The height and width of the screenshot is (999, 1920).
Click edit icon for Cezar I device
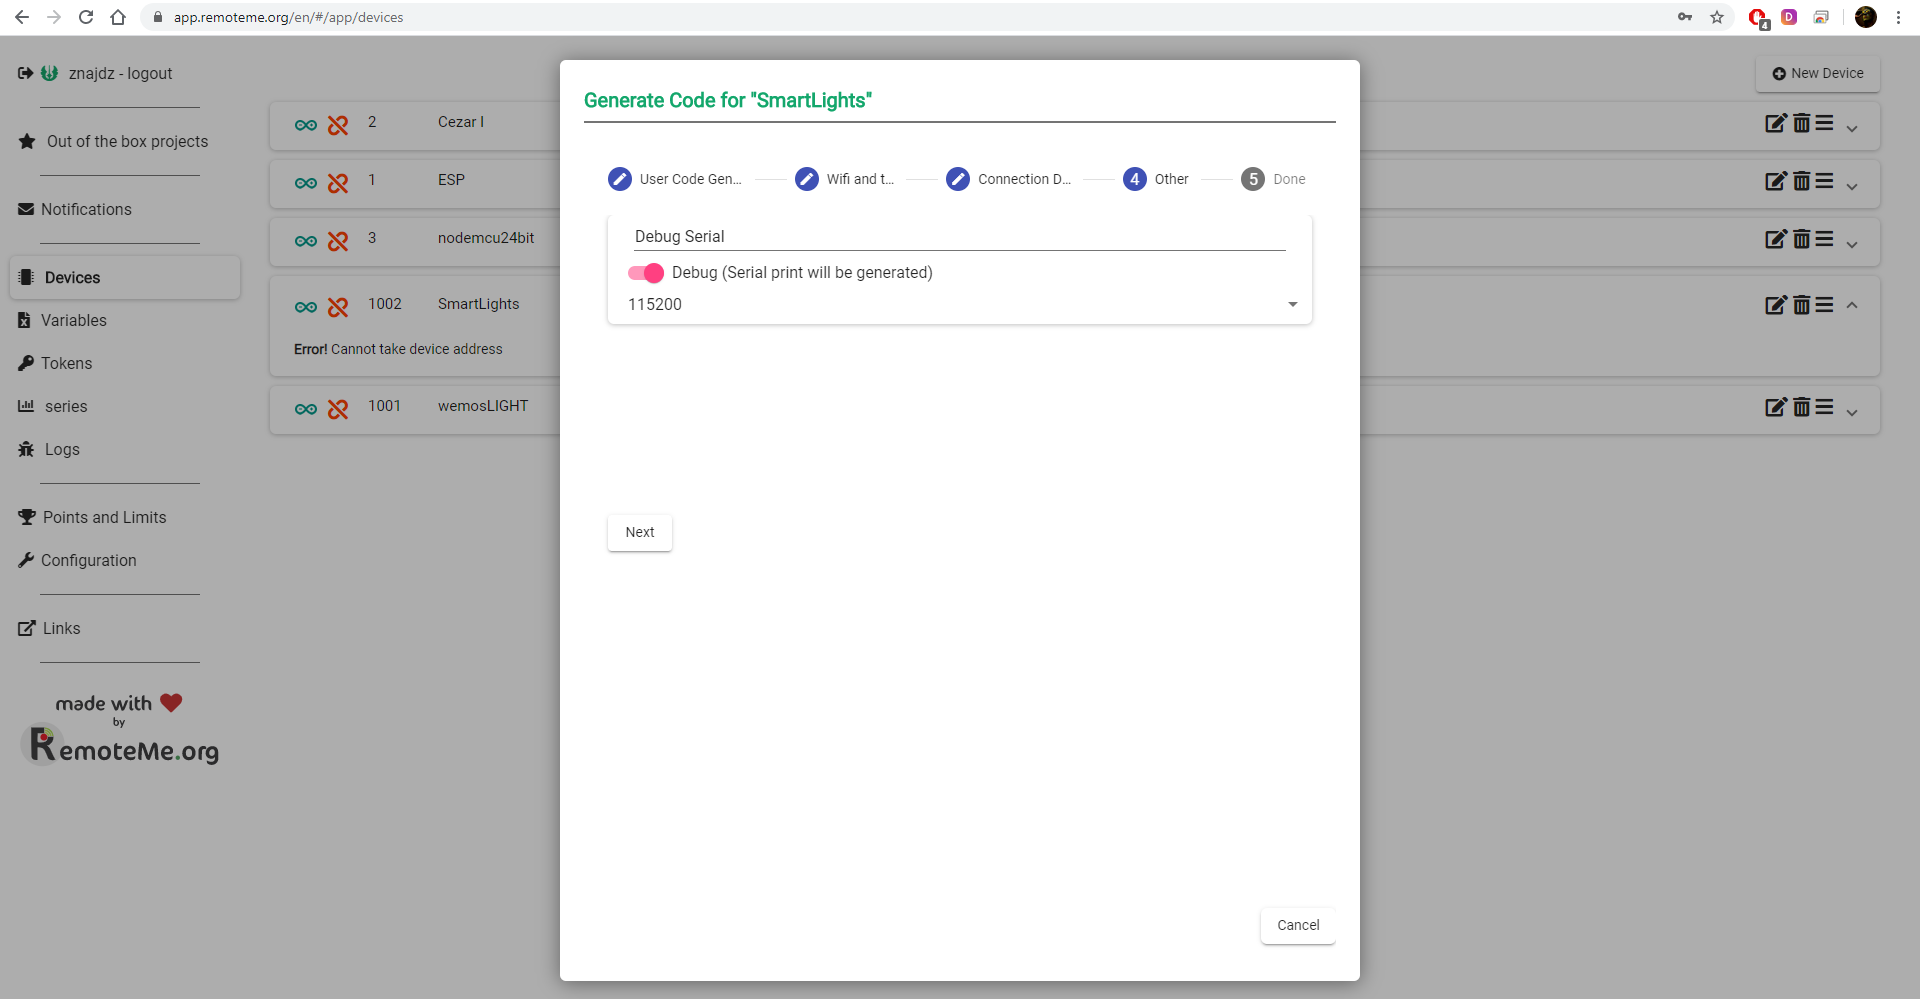pyautogui.click(x=1776, y=123)
